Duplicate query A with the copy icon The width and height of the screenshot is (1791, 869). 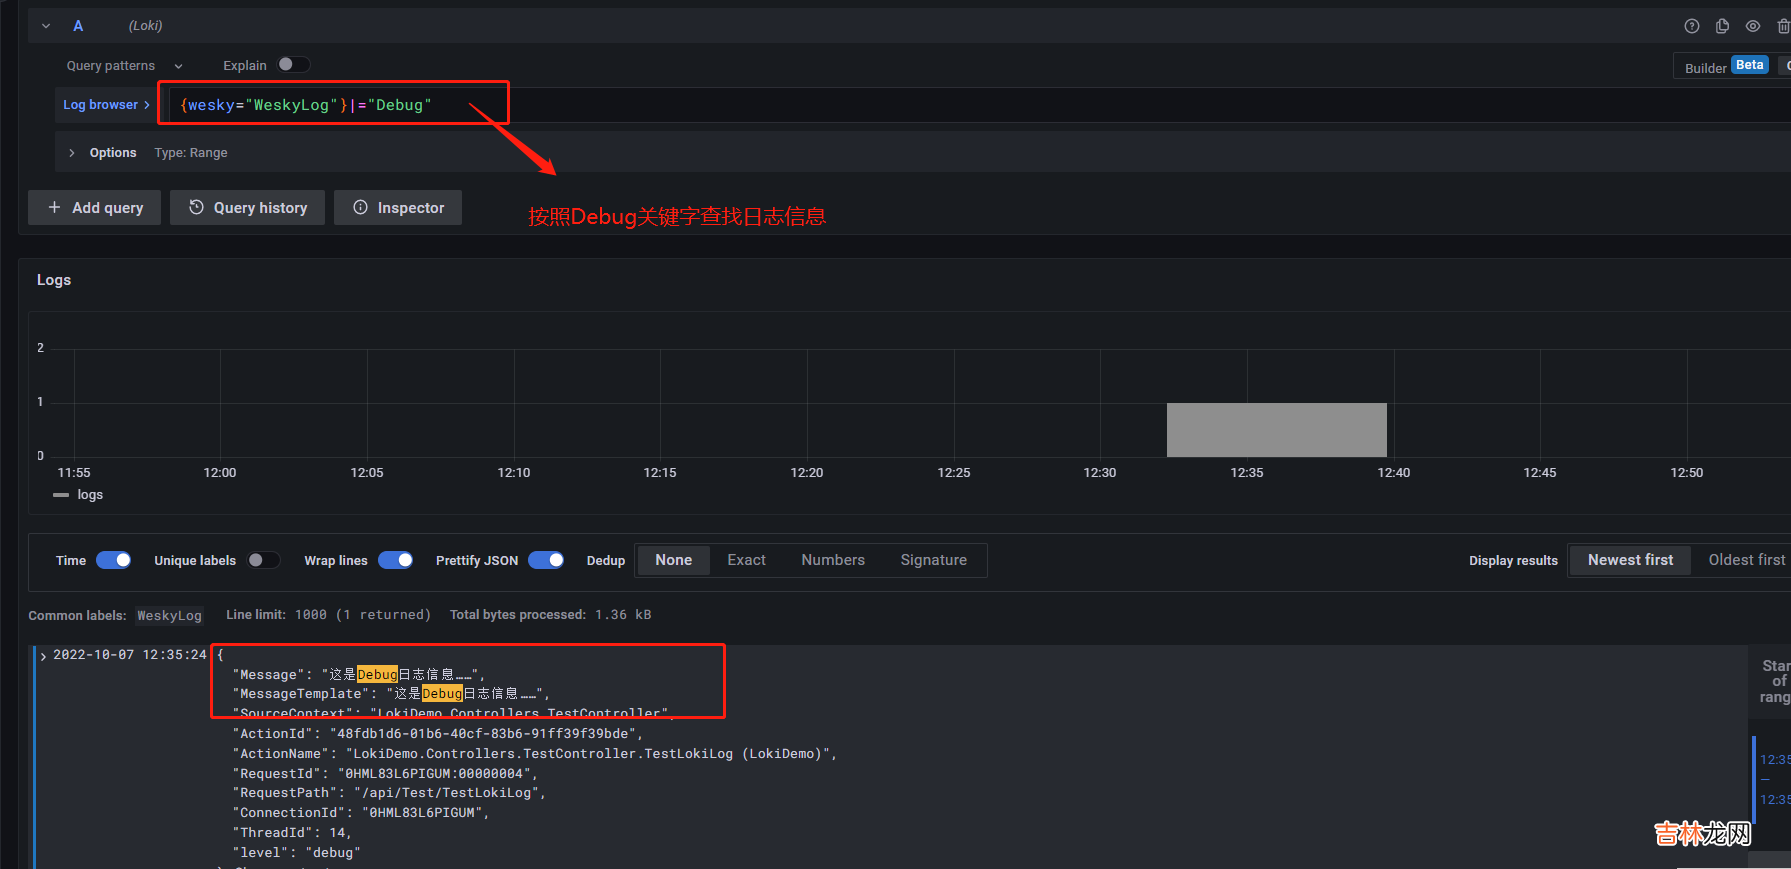[x=1722, y=26]
